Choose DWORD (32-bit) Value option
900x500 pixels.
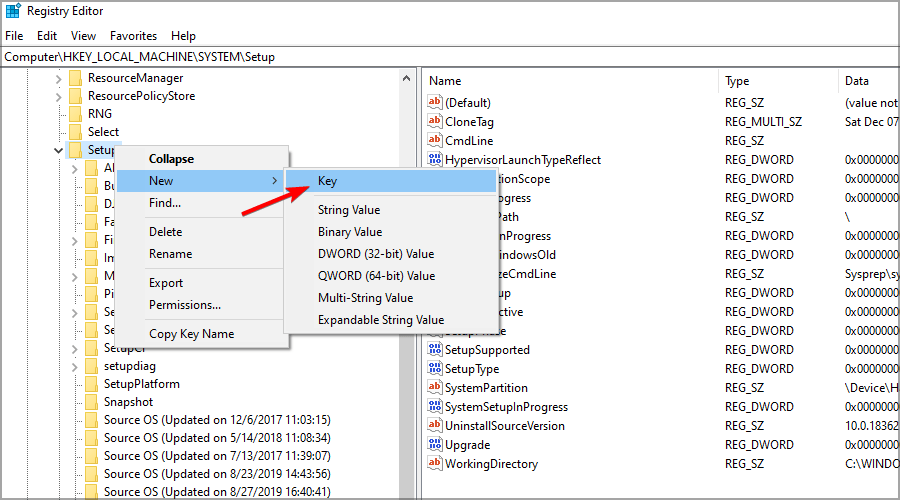376,254
